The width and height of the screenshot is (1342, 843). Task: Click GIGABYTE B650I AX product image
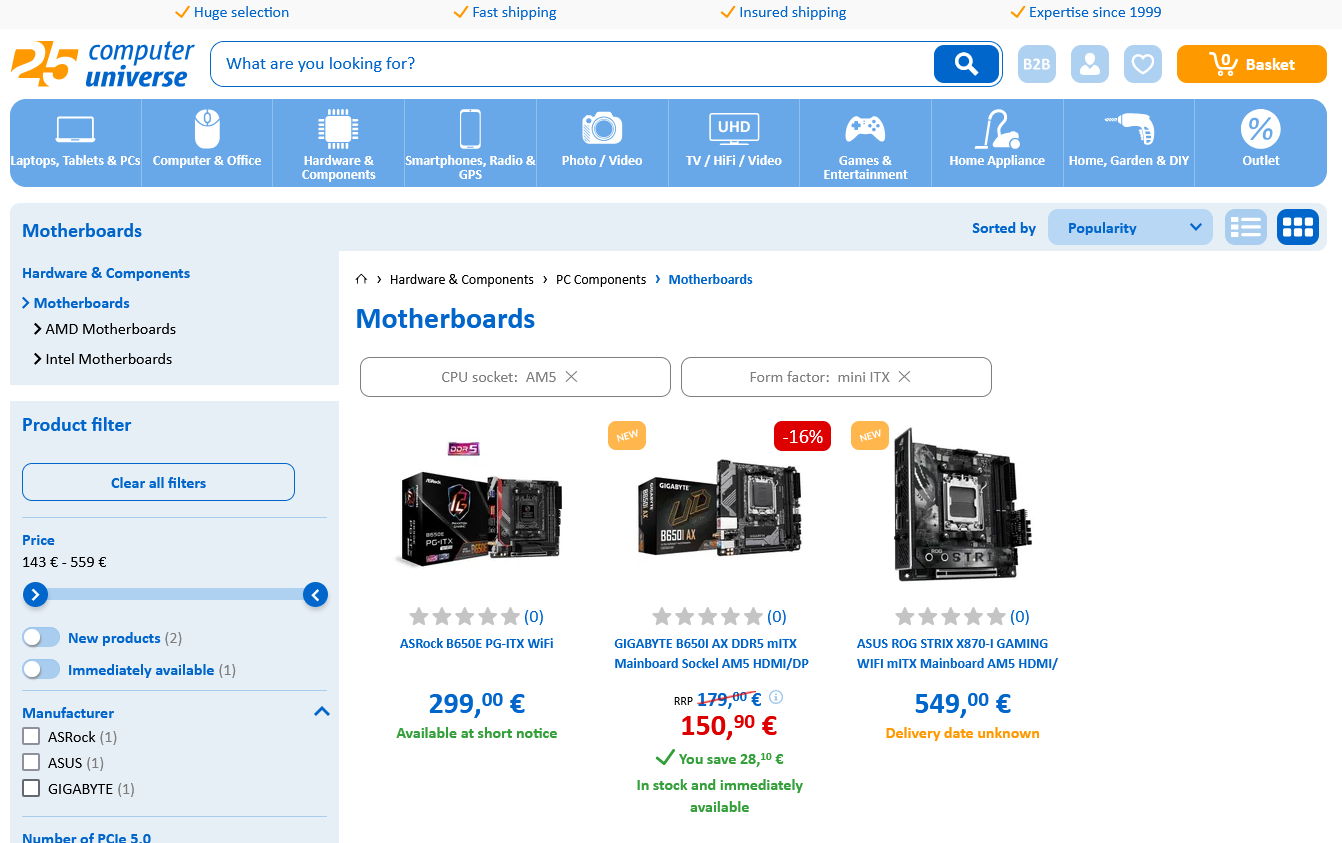pyautogui.click(x=719, y=507)
